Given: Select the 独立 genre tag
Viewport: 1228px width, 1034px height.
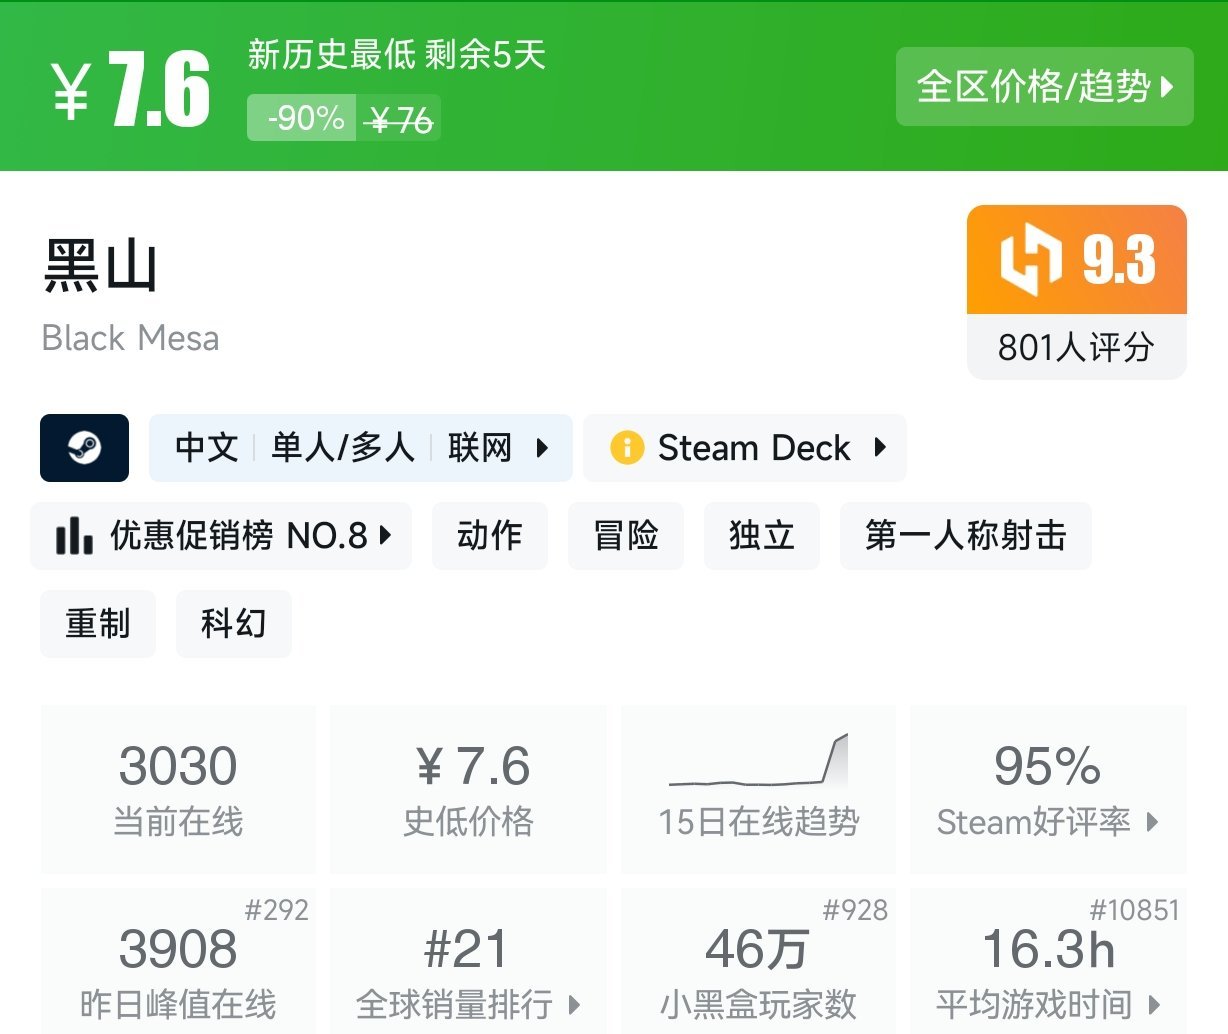Looking at the screenshot, I should (762, 536).
